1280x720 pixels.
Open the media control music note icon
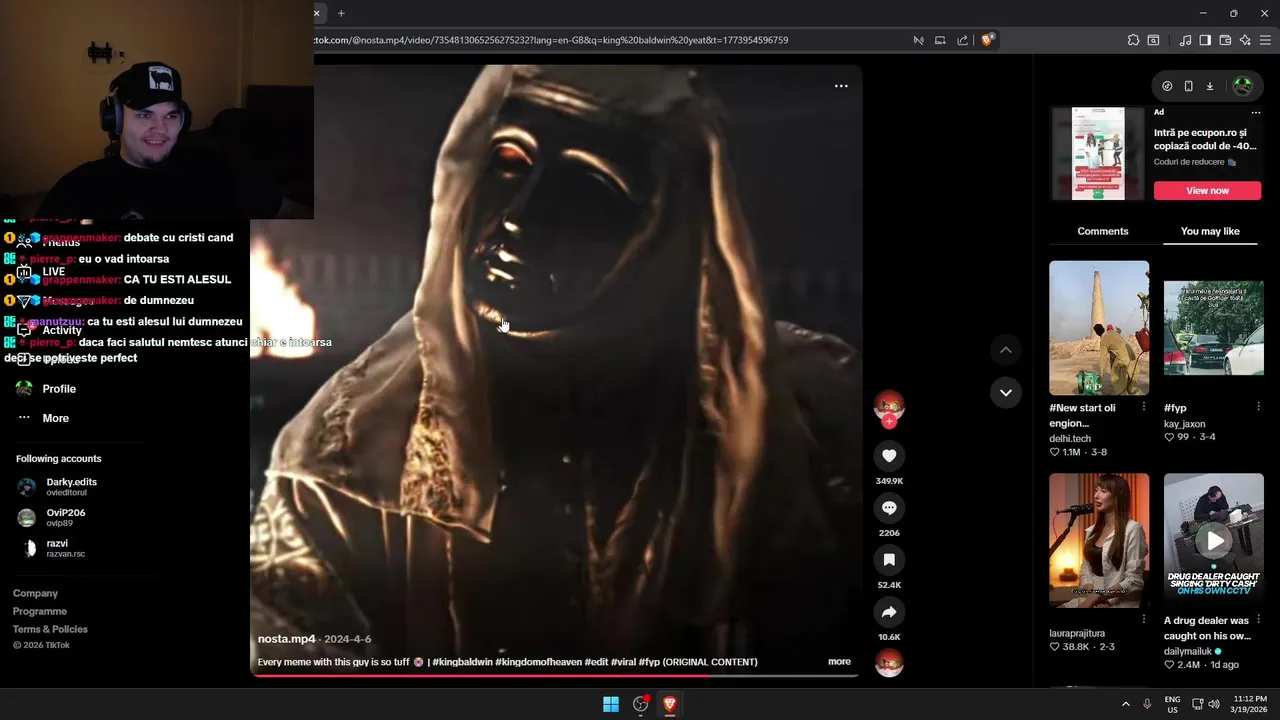click(x=1185, y=40)
